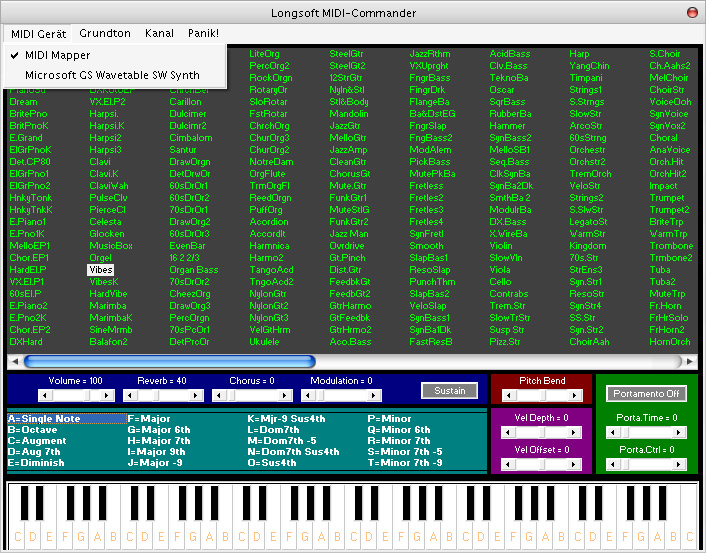Collapse the open MIDI Gerät menu
706x553 pixels.
coord(38,33)
